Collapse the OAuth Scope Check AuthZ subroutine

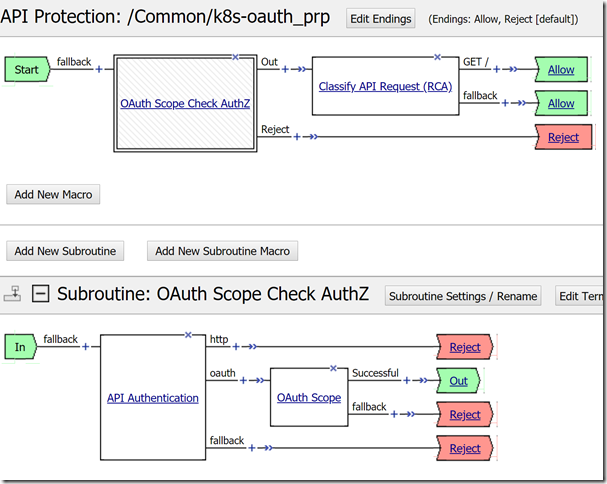[41, 294]
